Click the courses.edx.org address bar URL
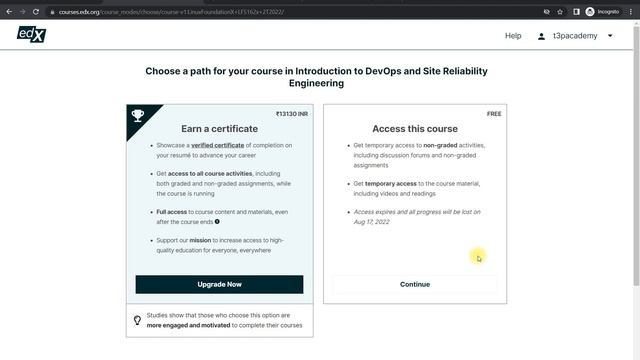This screenshot has height=360, width=640. 171,12
